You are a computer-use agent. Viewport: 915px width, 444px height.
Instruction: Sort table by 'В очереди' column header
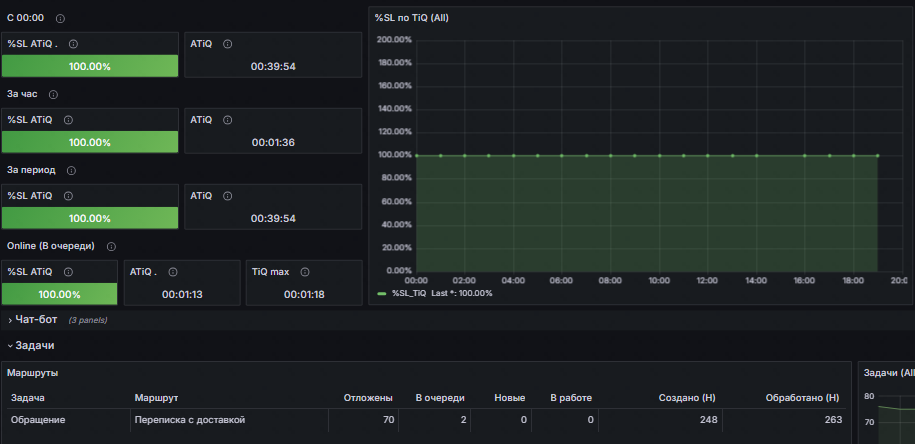point(440,398)
